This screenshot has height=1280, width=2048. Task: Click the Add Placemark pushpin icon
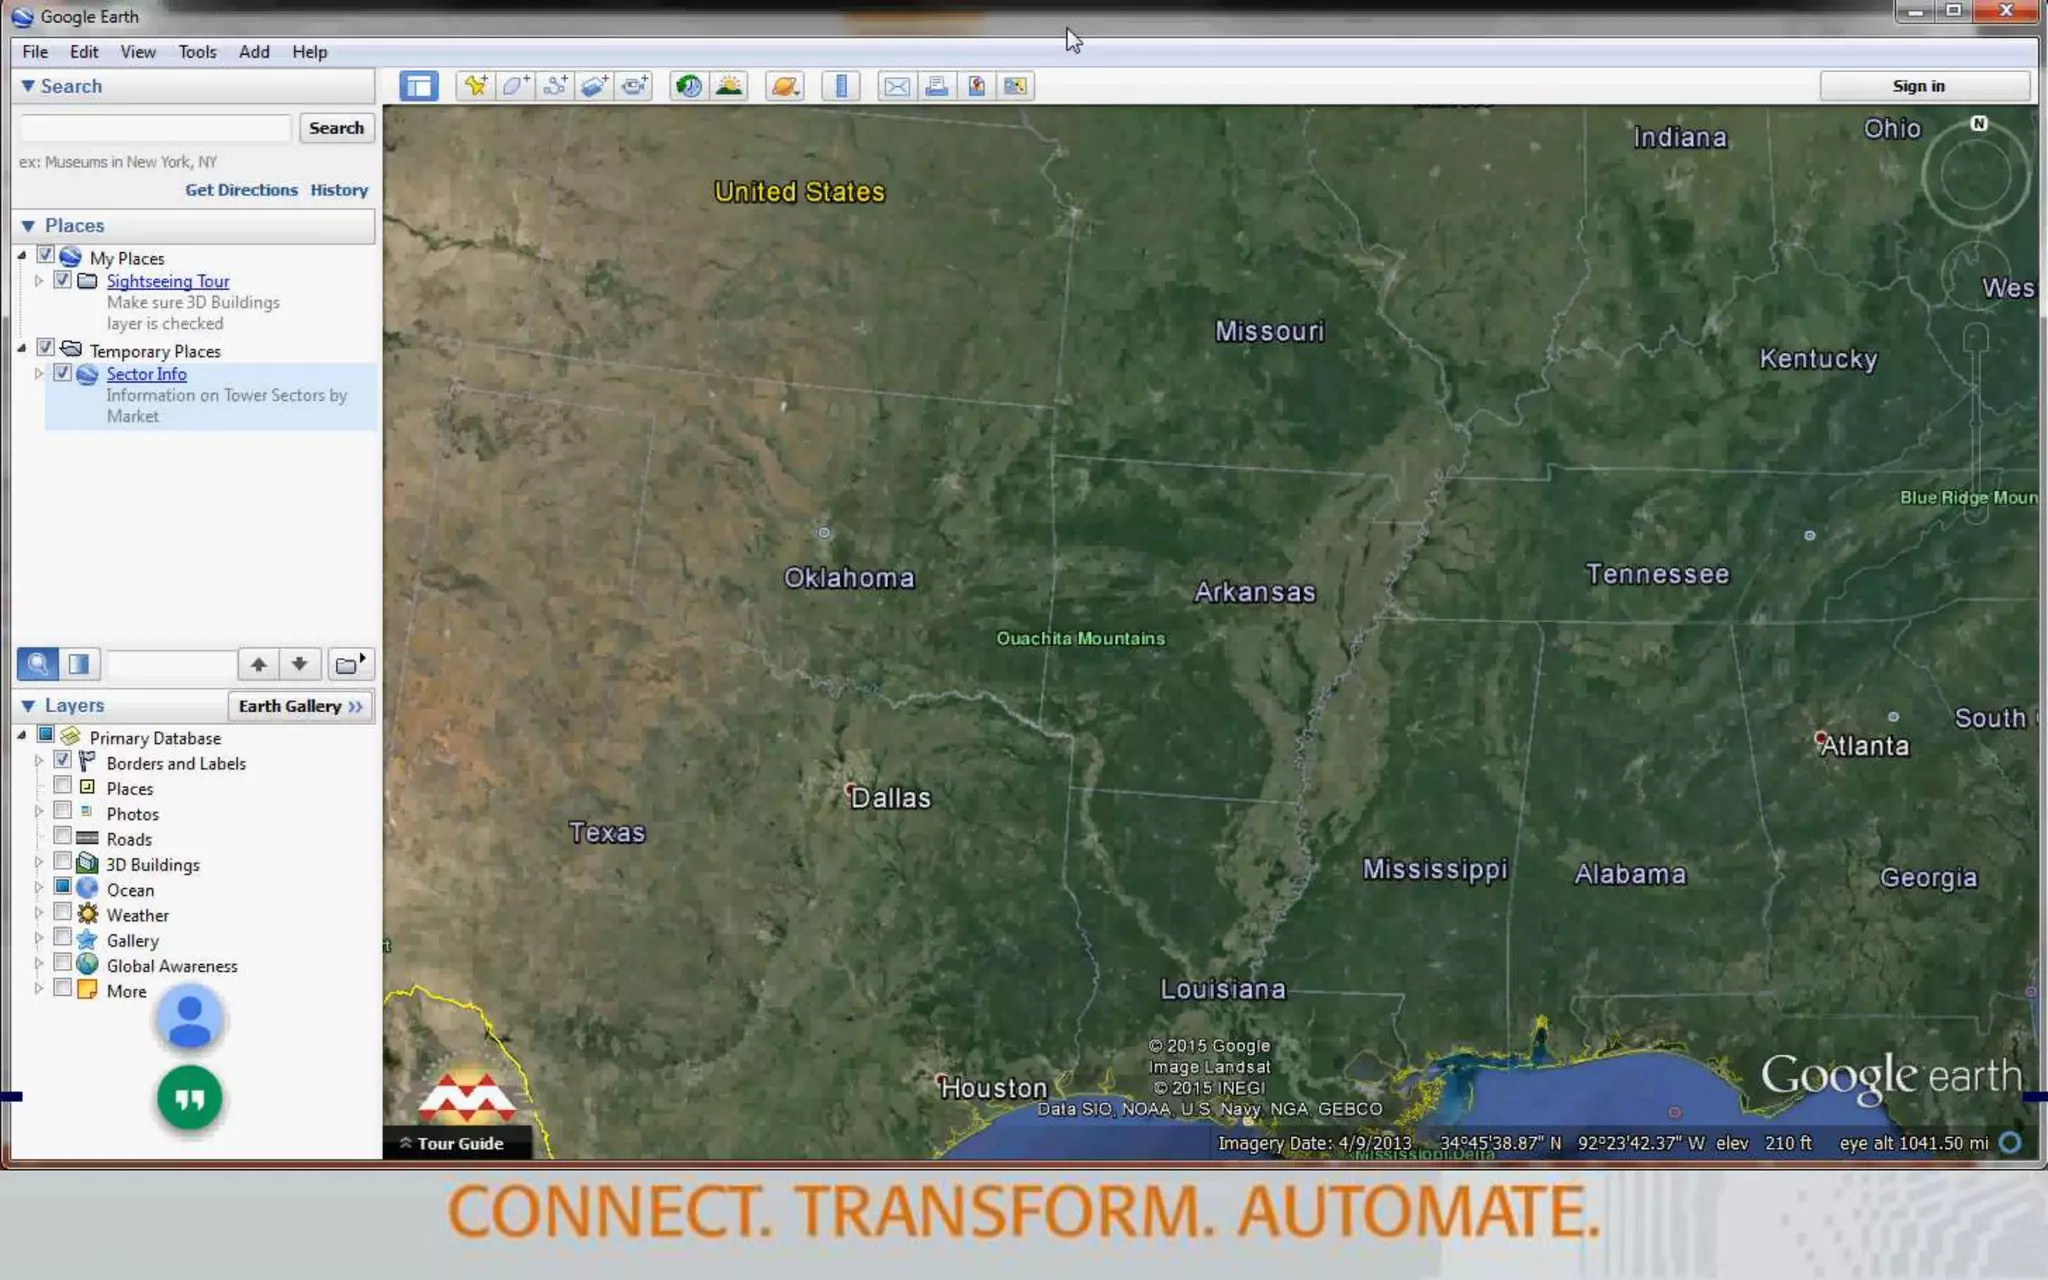[x=475, y=86]
